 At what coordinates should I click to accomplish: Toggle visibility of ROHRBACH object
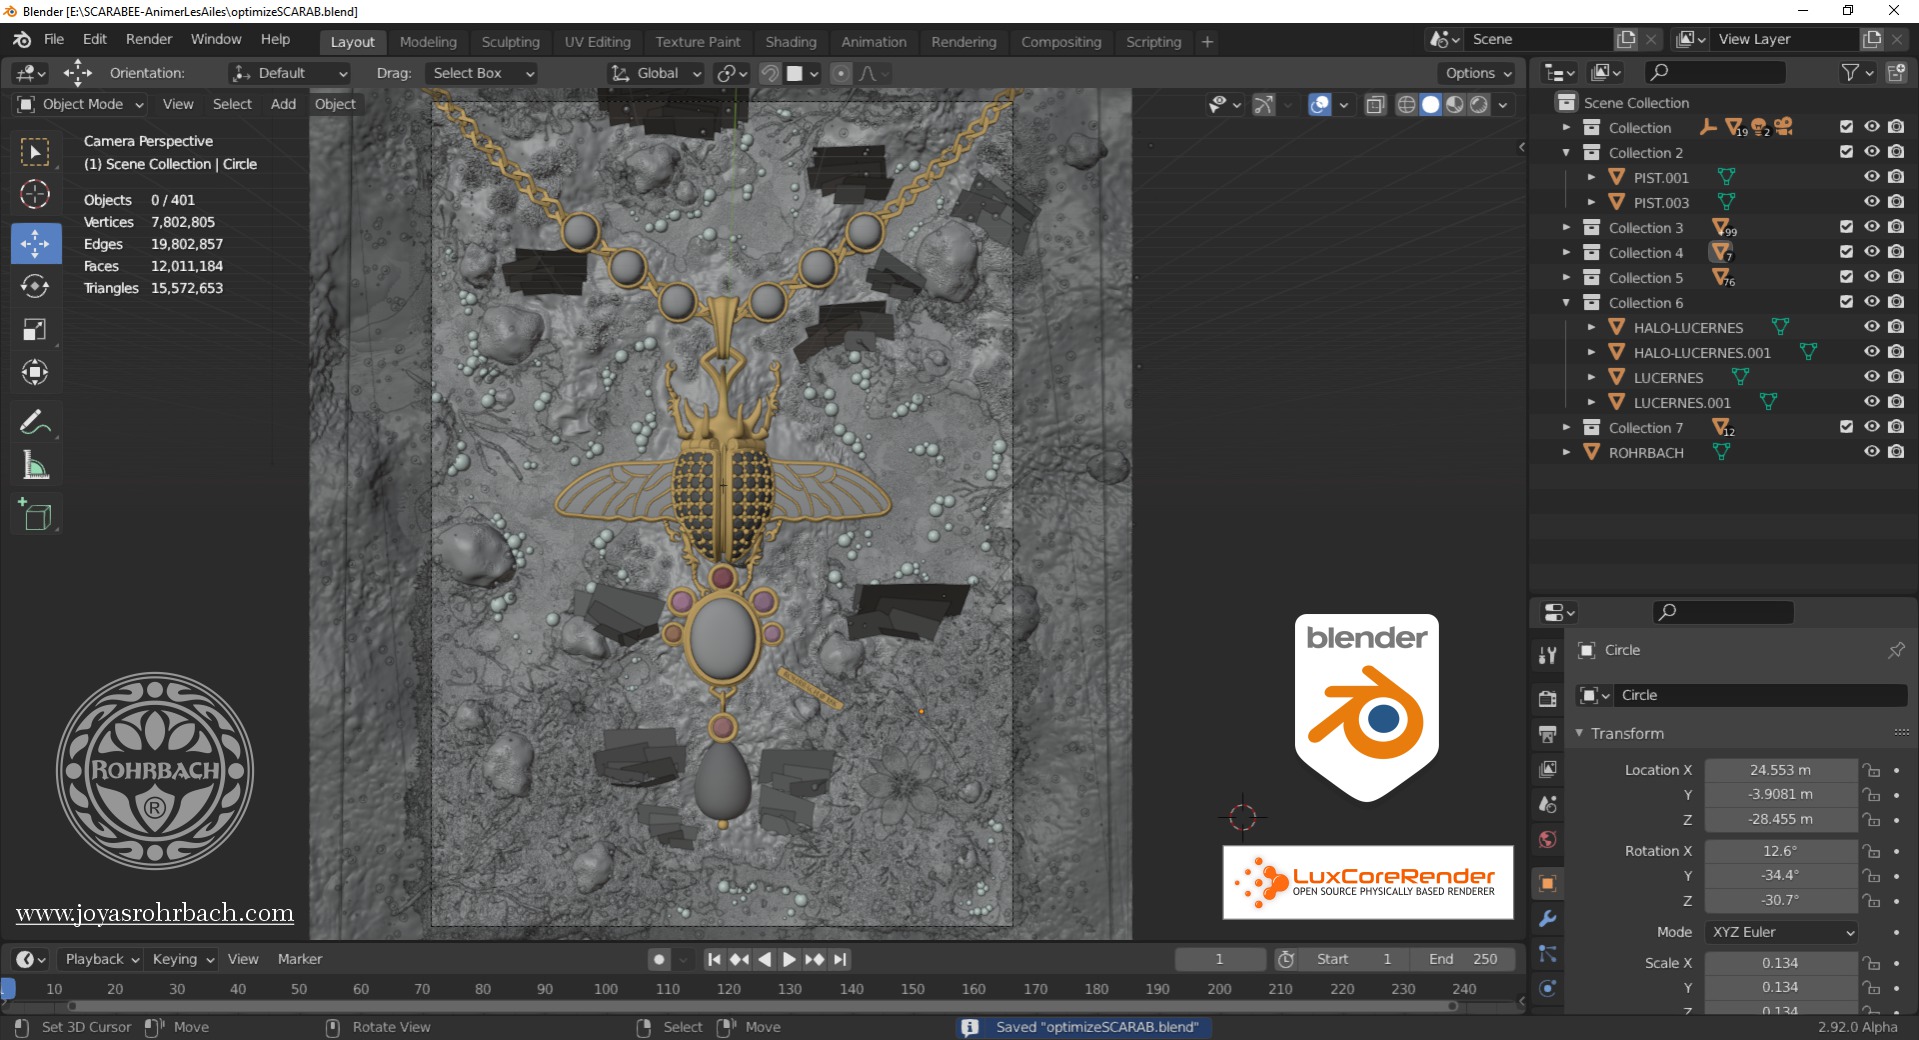click(x=1871, y=452)
